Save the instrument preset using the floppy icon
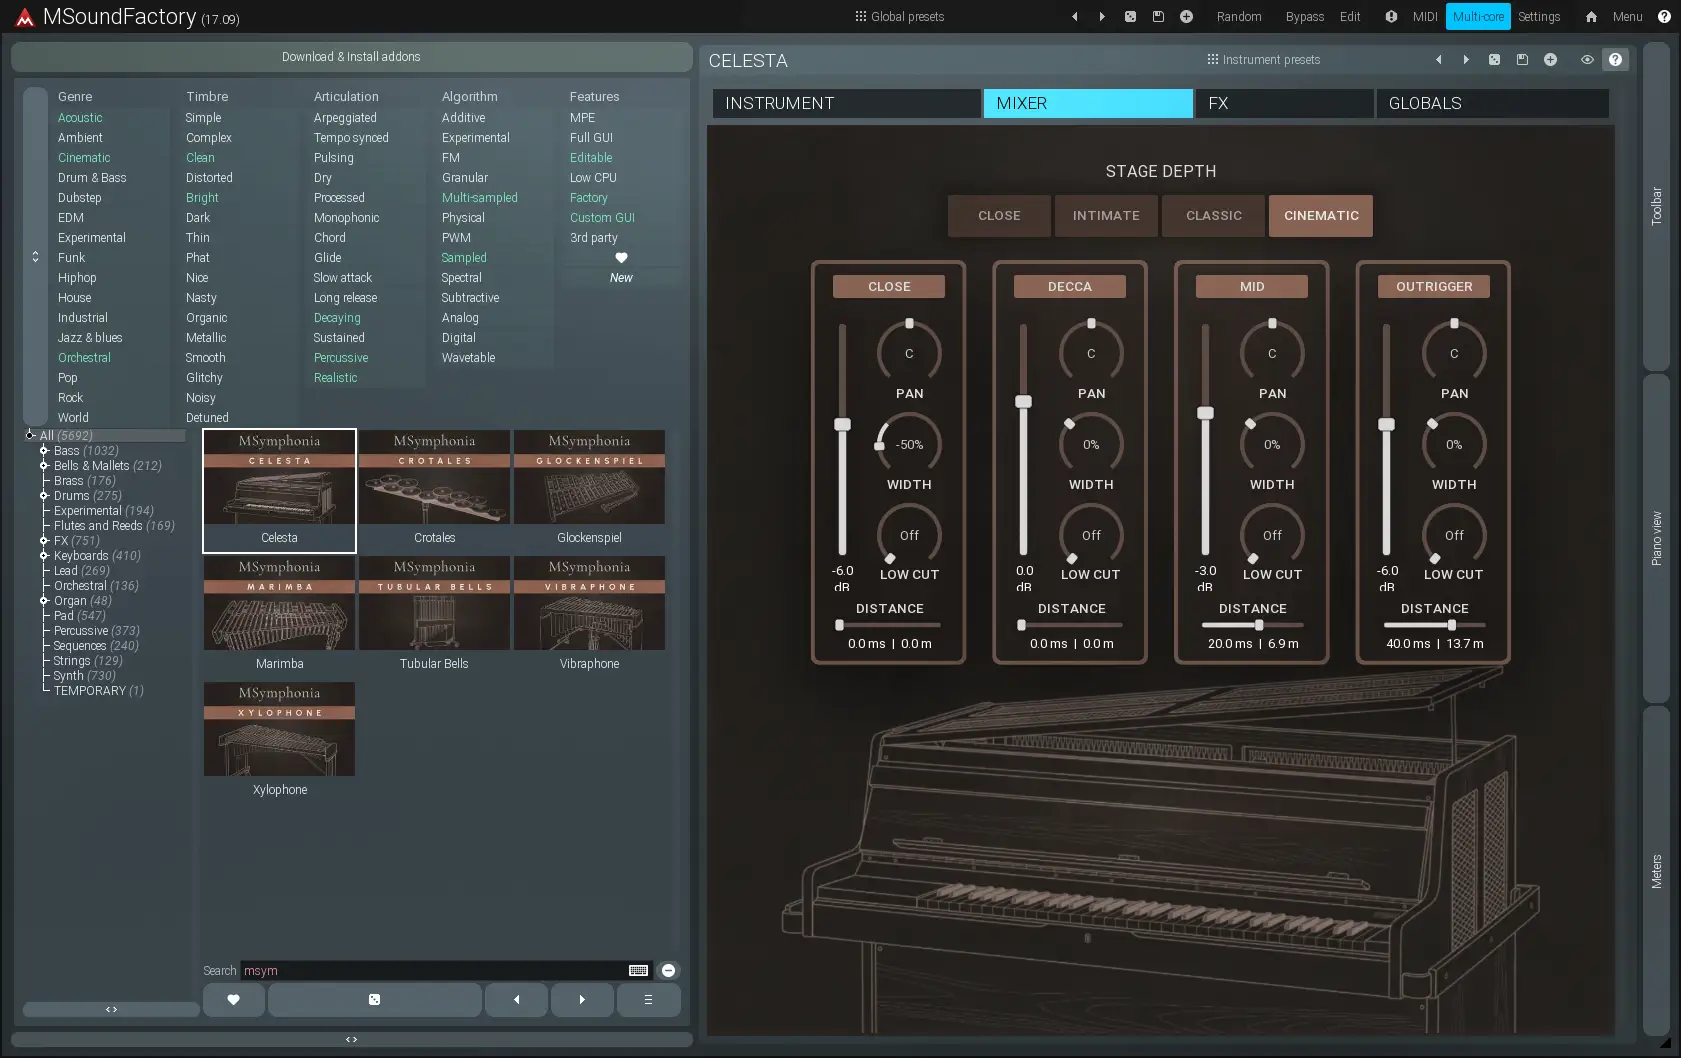 click(x=1522, y=60)
